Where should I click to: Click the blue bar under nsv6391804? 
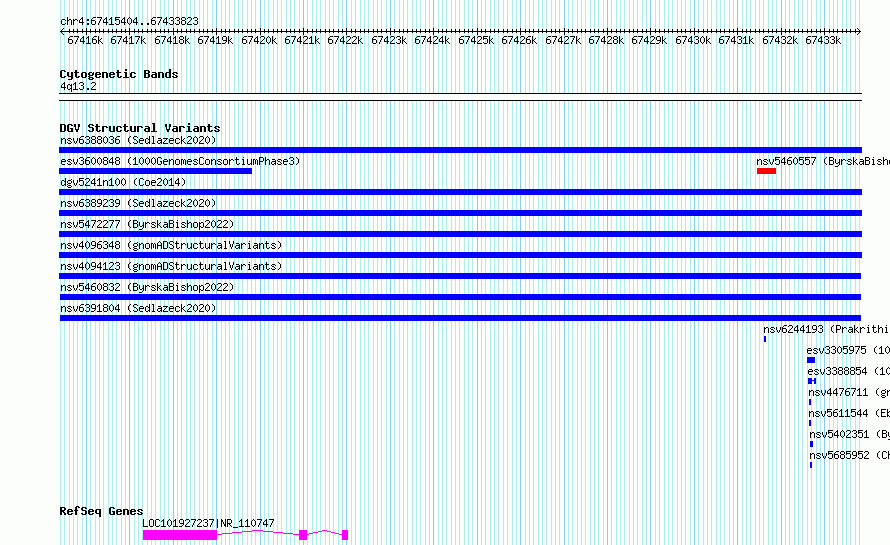[x=460, y=318]
